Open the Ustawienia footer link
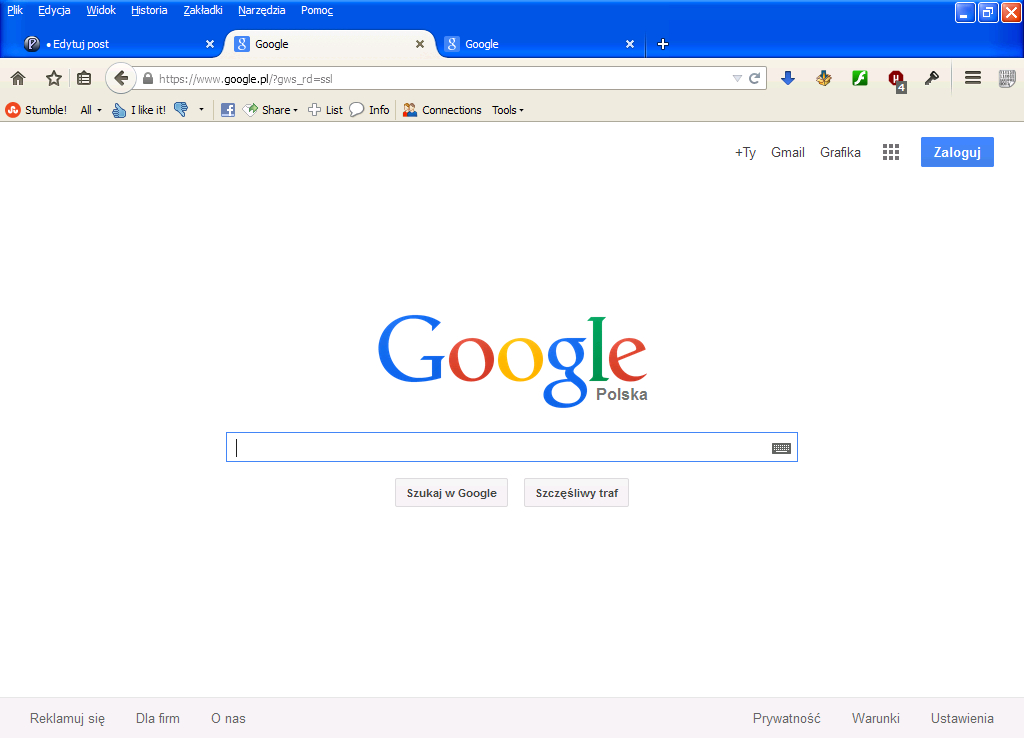 coord(963,718)
